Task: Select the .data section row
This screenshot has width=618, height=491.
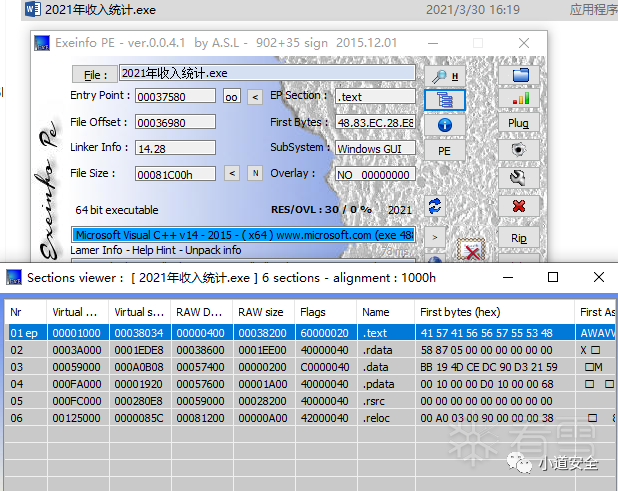Action: 311,367
